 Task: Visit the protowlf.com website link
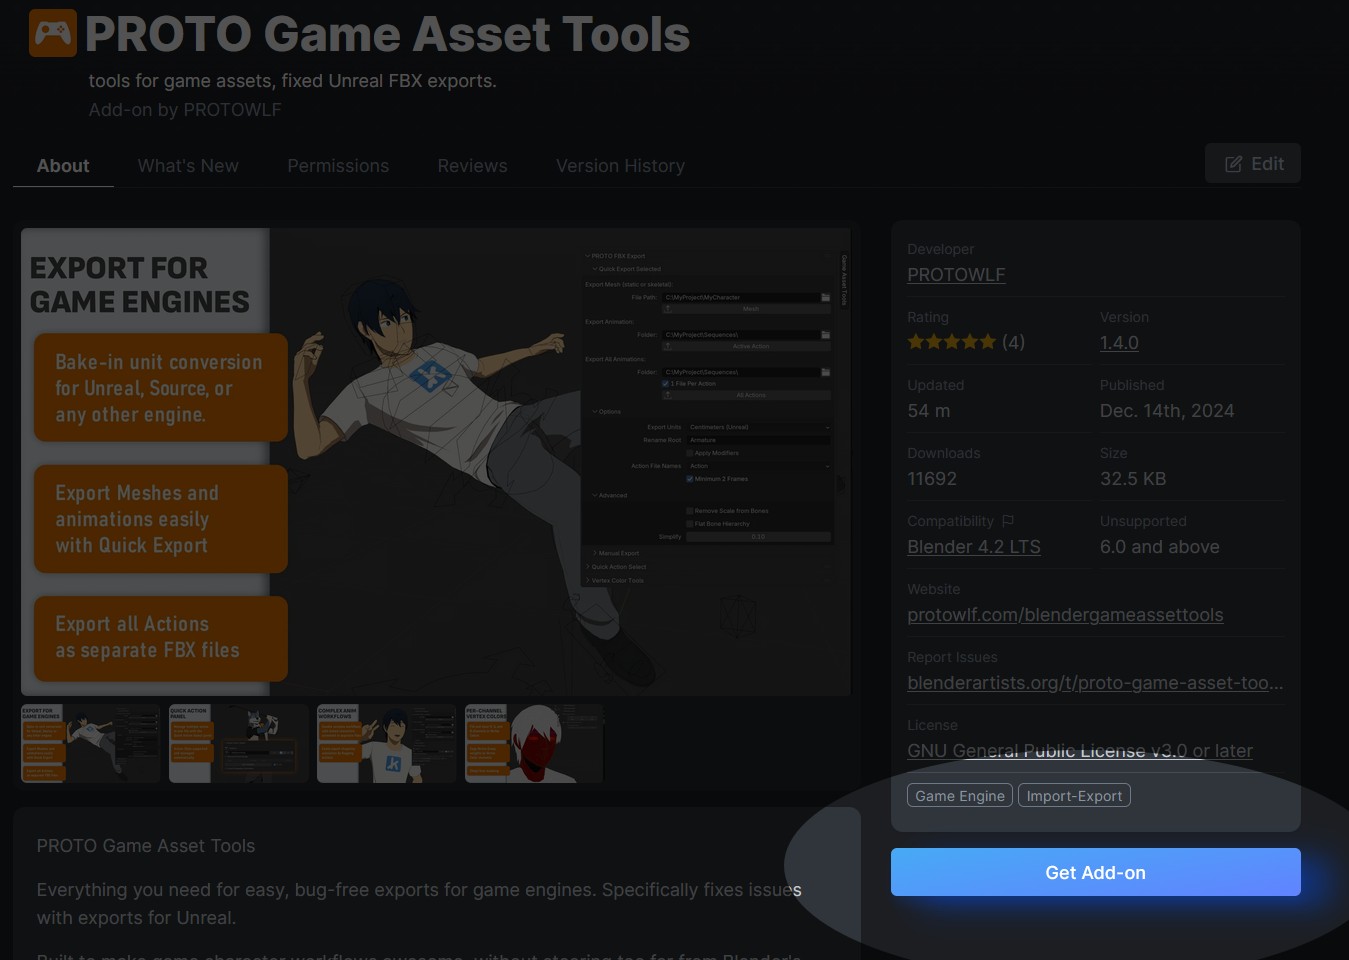coord(1065,615)
